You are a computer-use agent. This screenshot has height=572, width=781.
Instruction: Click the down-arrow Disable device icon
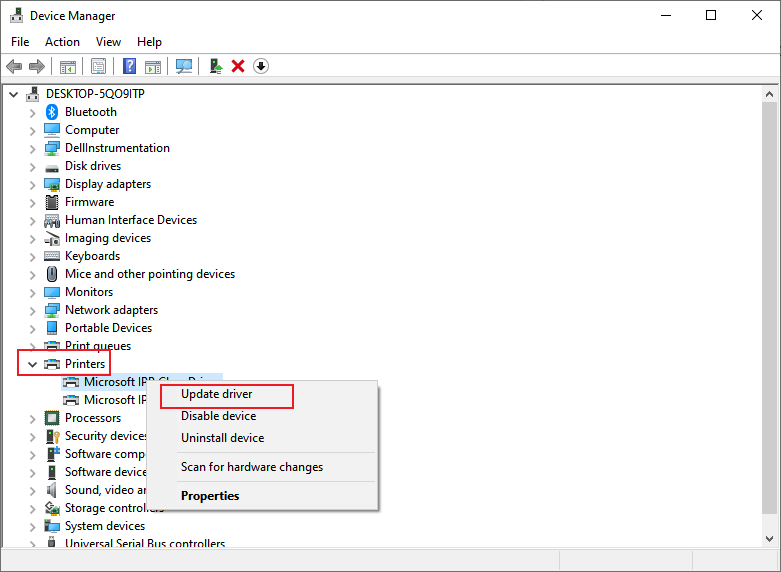261,66
